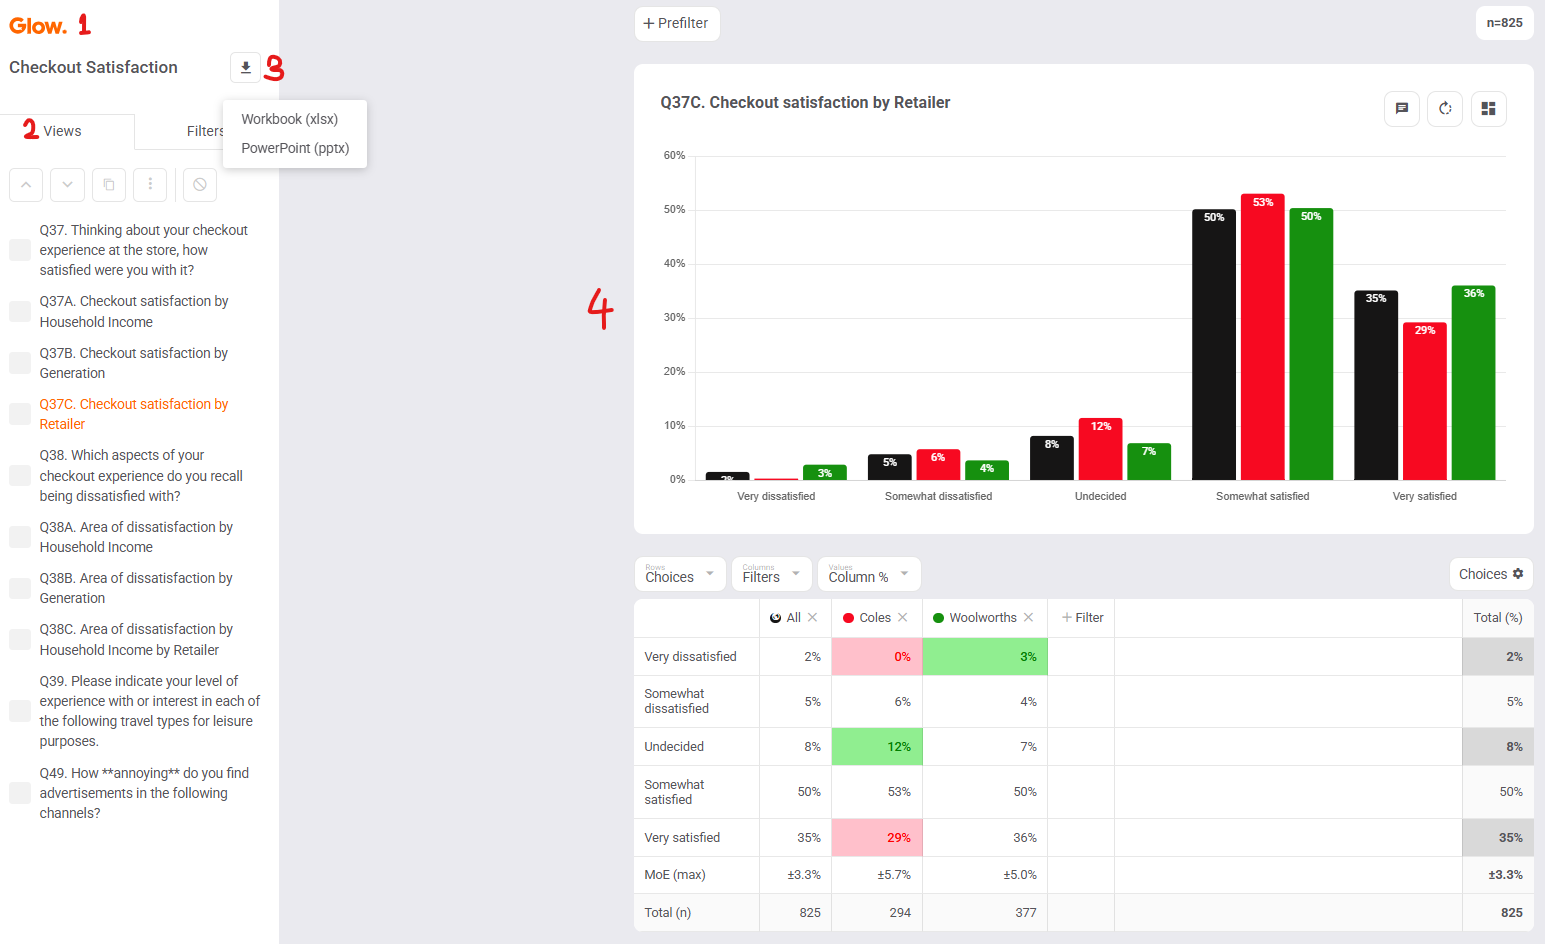The height and width of the screenshot is (944, 1545).
Task: Click the download export icon
Action: click(245, 68)
